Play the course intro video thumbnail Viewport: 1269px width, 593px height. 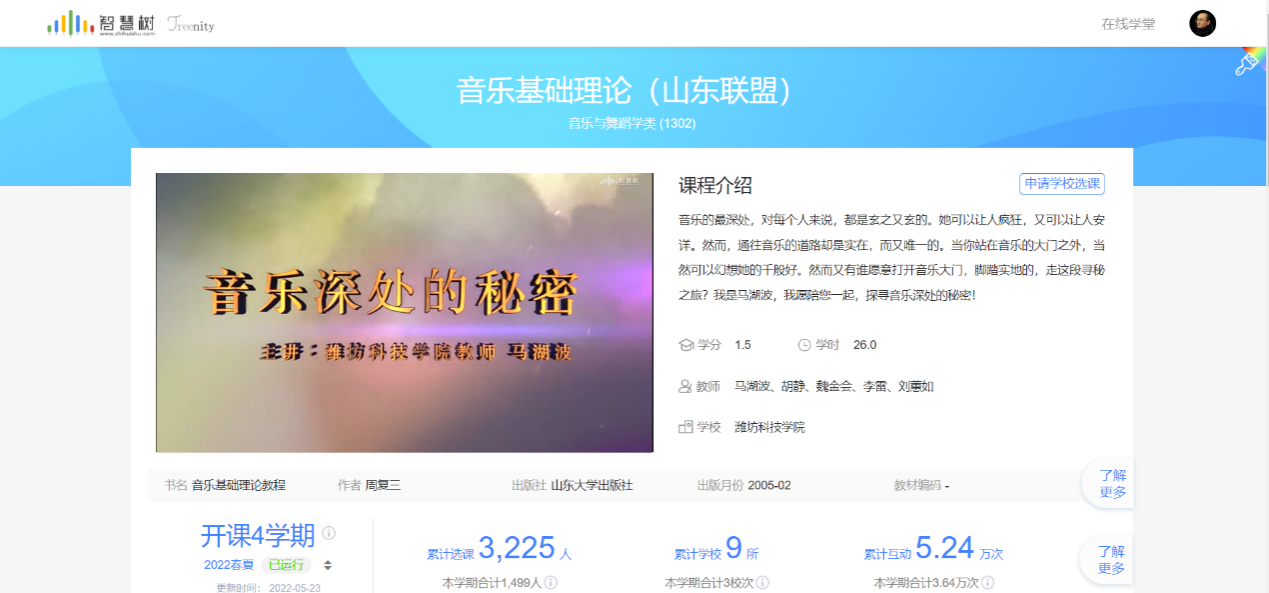[404, 312]
